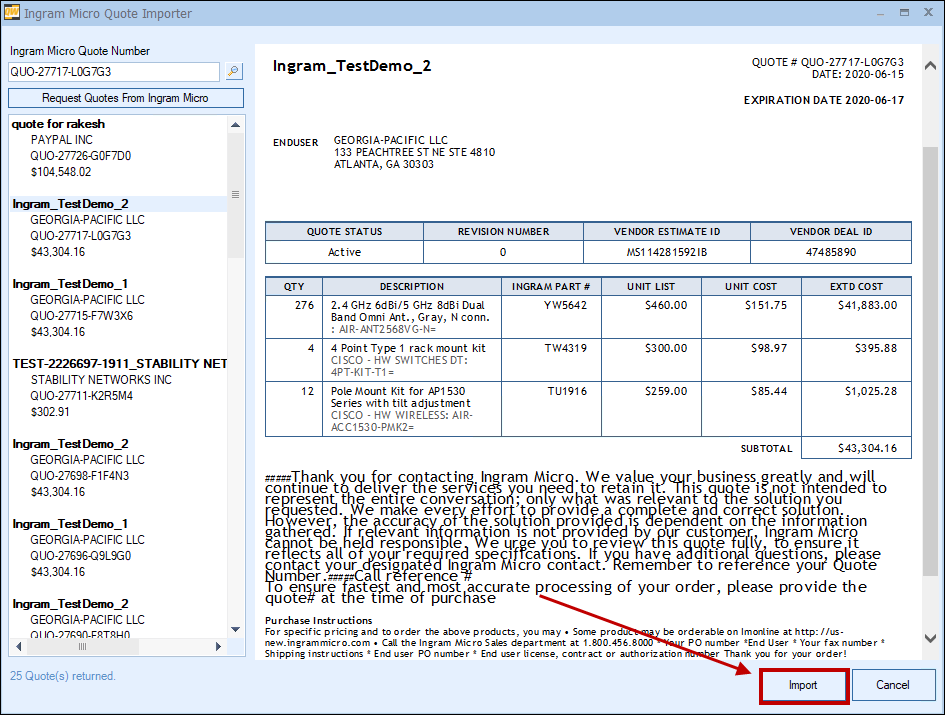Click the Ingram Micro Quote Number label
945x715 pixels.
click(x=80, y=51)
